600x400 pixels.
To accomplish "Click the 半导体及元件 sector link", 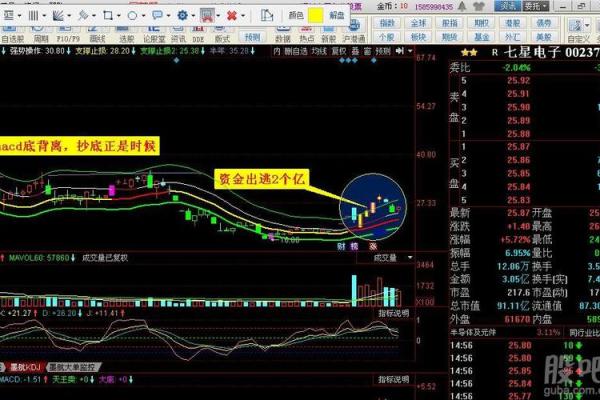I will click(x=473, y=333).
